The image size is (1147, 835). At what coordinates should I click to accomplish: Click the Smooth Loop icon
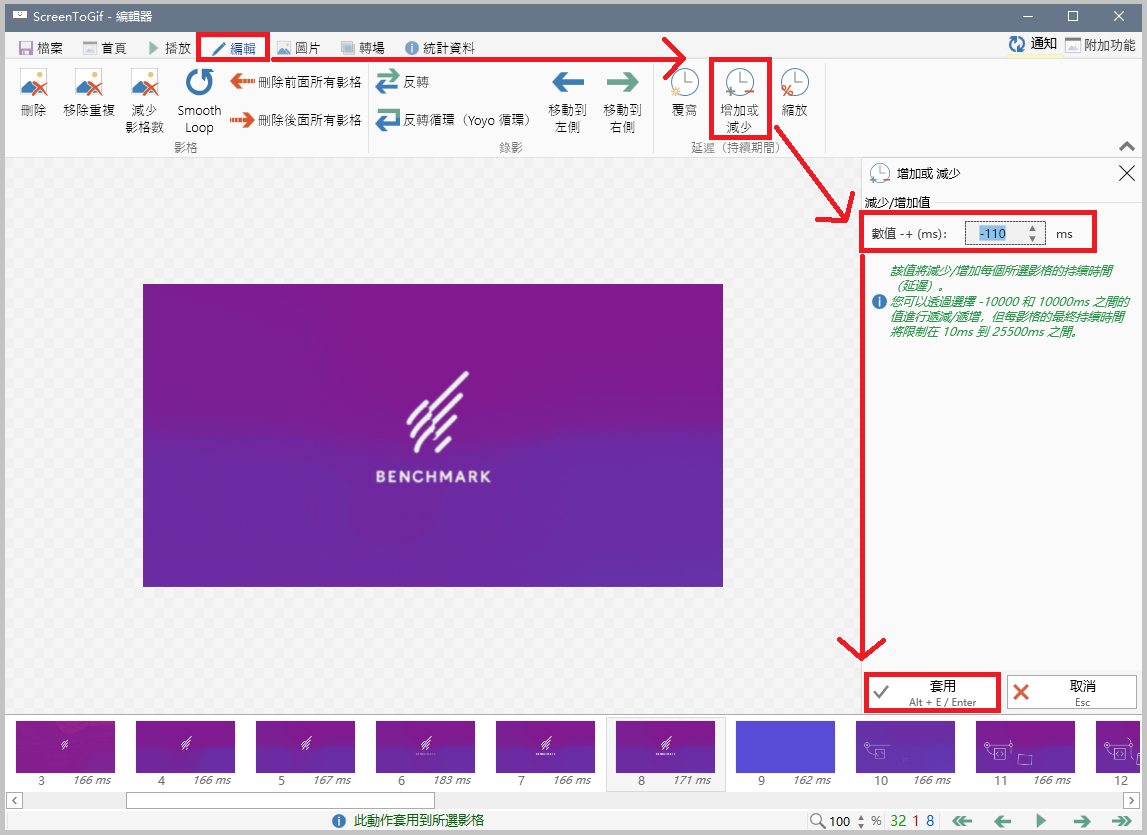[199, 84]
